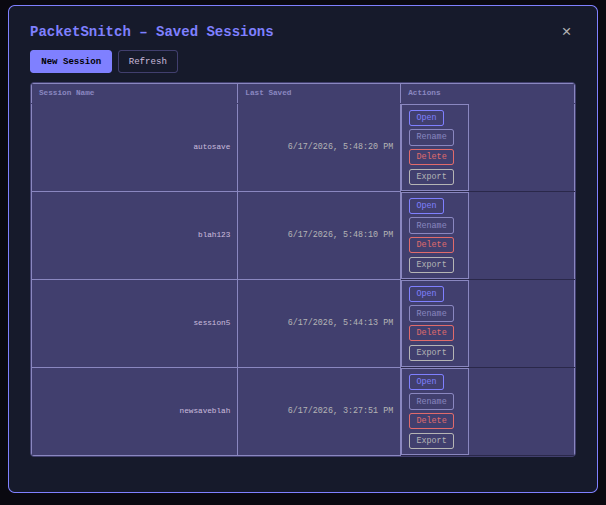Image resolution: width=606 pixels, height=505 pixels.
Task: Export the autosave session
Action: 431,177
